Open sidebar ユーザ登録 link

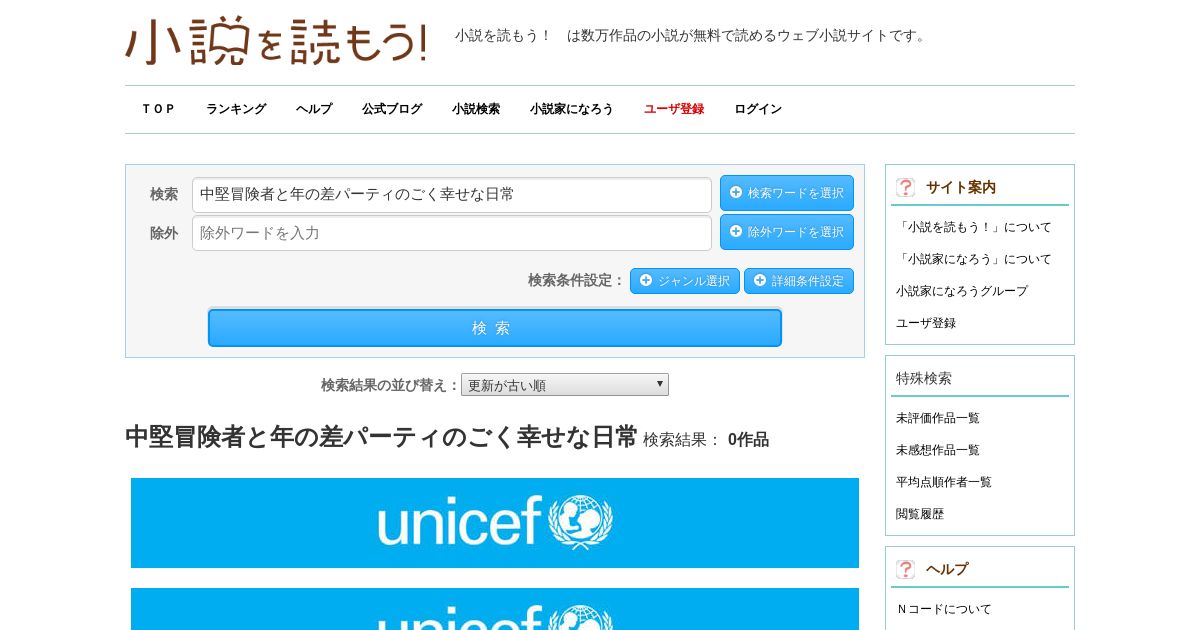pos(926,323)
